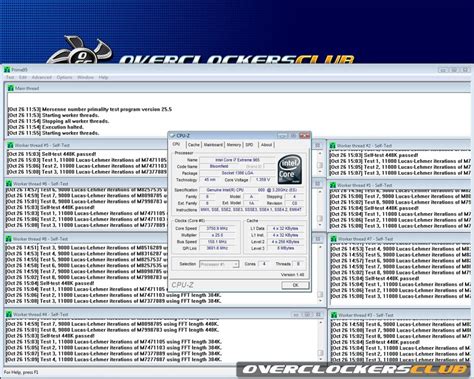Open the Edit menu in Prime95

pyautogui.click(x=23, y=77)
